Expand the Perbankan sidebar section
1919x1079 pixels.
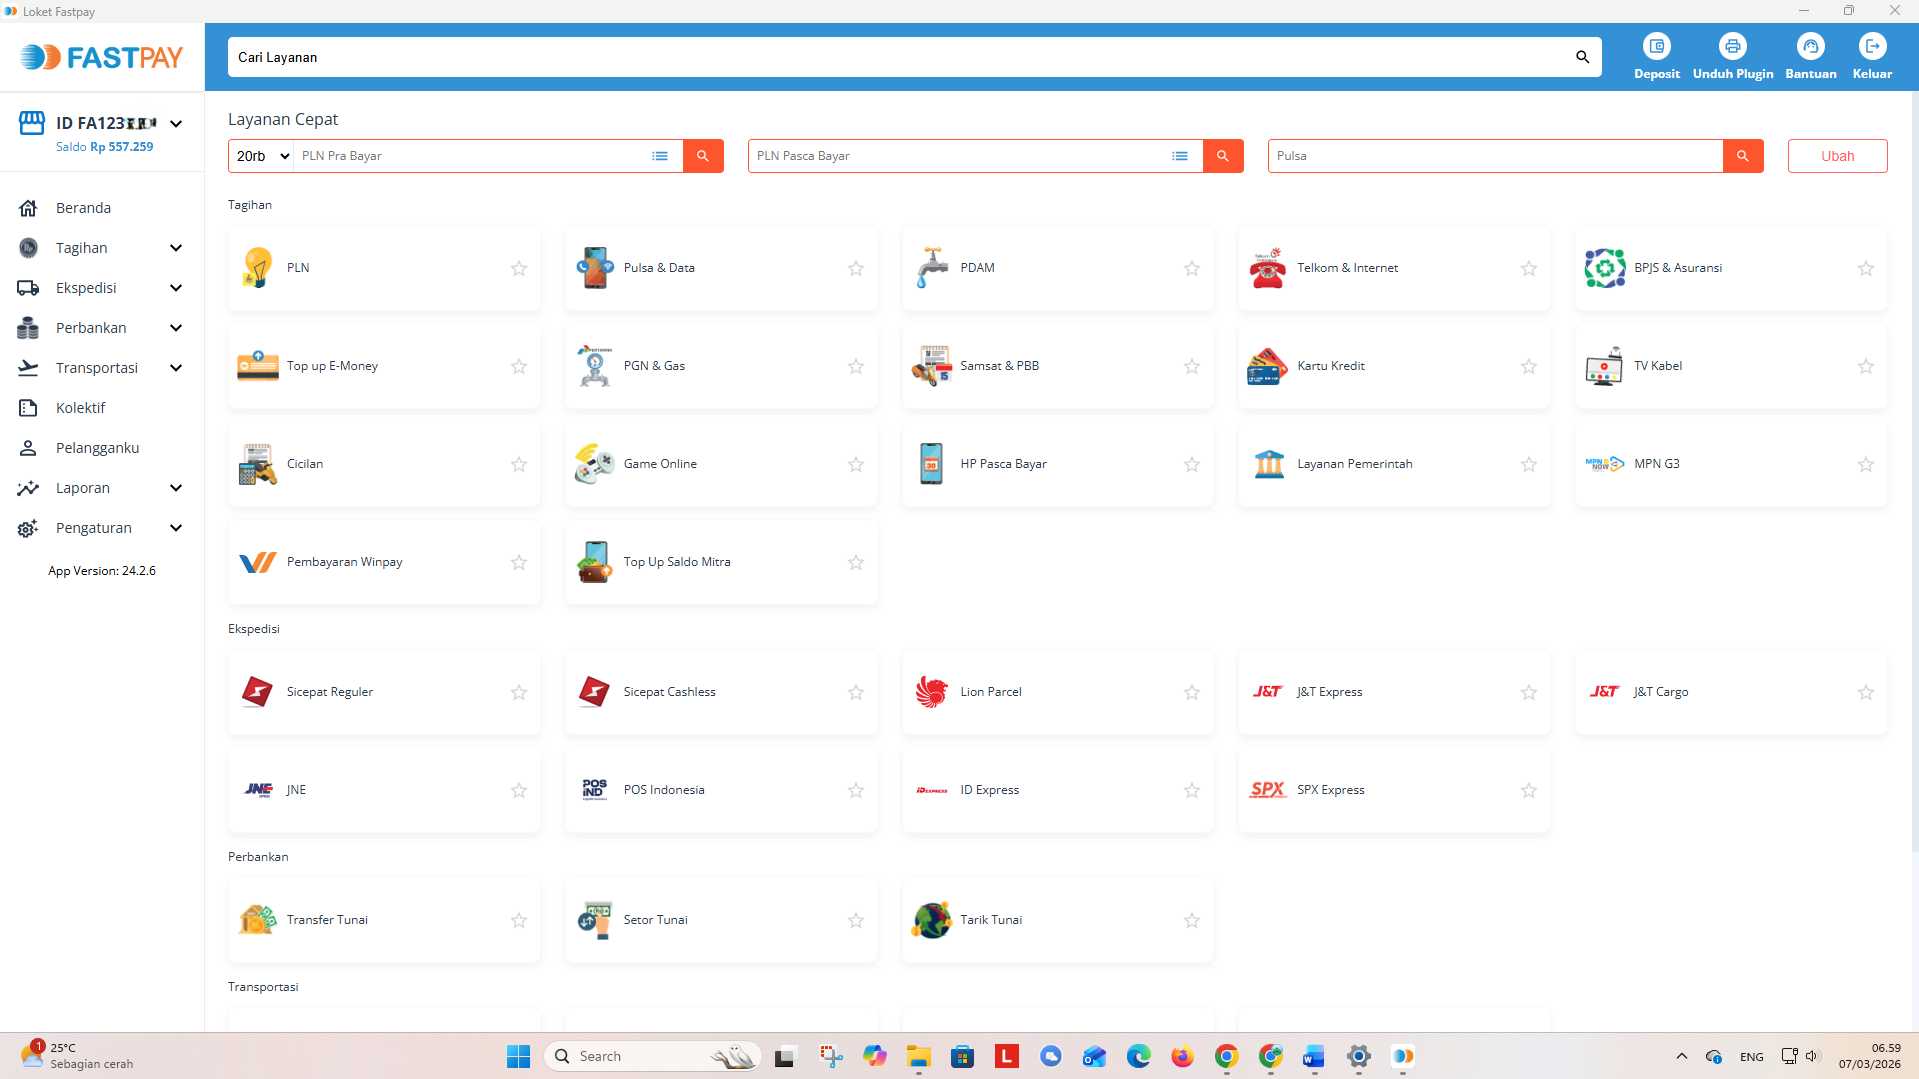point(91,327)
